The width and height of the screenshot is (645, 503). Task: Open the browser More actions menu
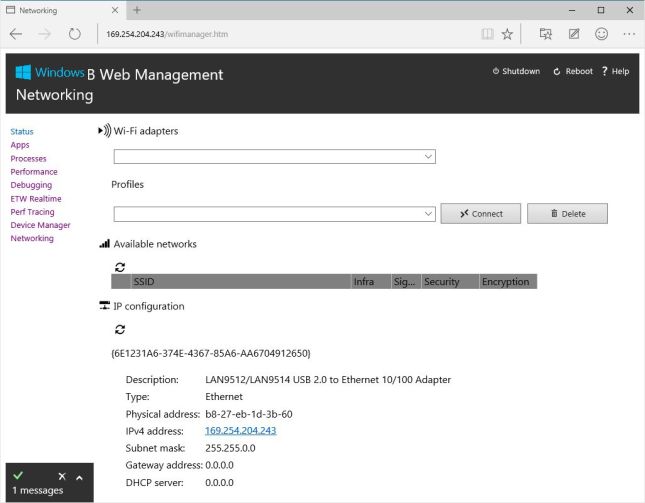pyautogui.click(x=629, y=34)
